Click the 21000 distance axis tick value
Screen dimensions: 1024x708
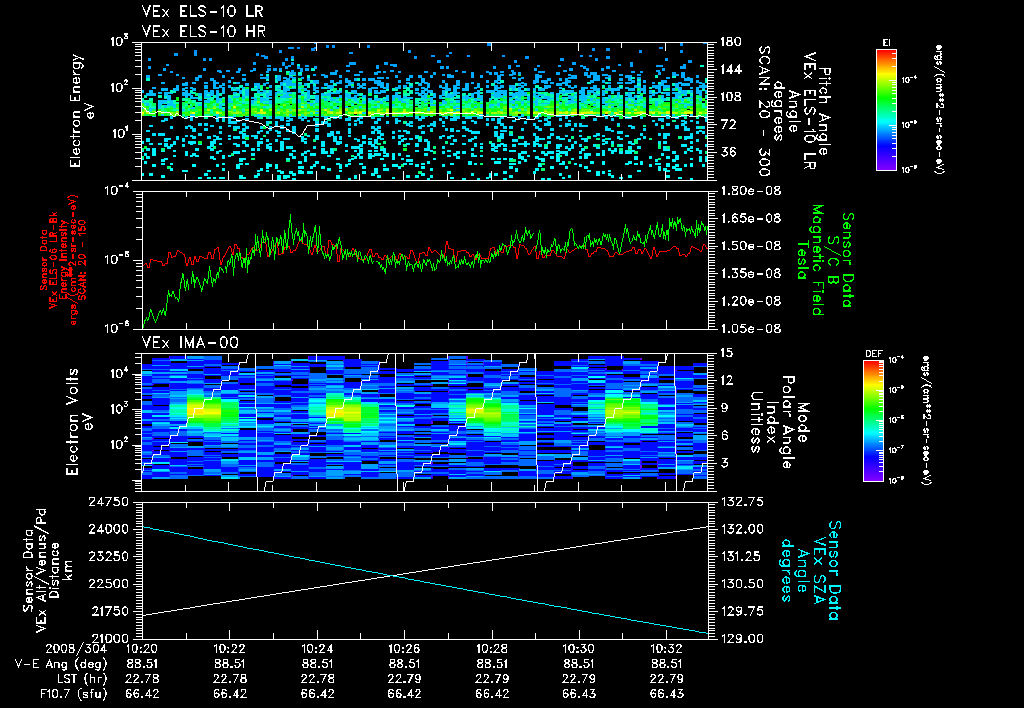click(x=108, y=638)
